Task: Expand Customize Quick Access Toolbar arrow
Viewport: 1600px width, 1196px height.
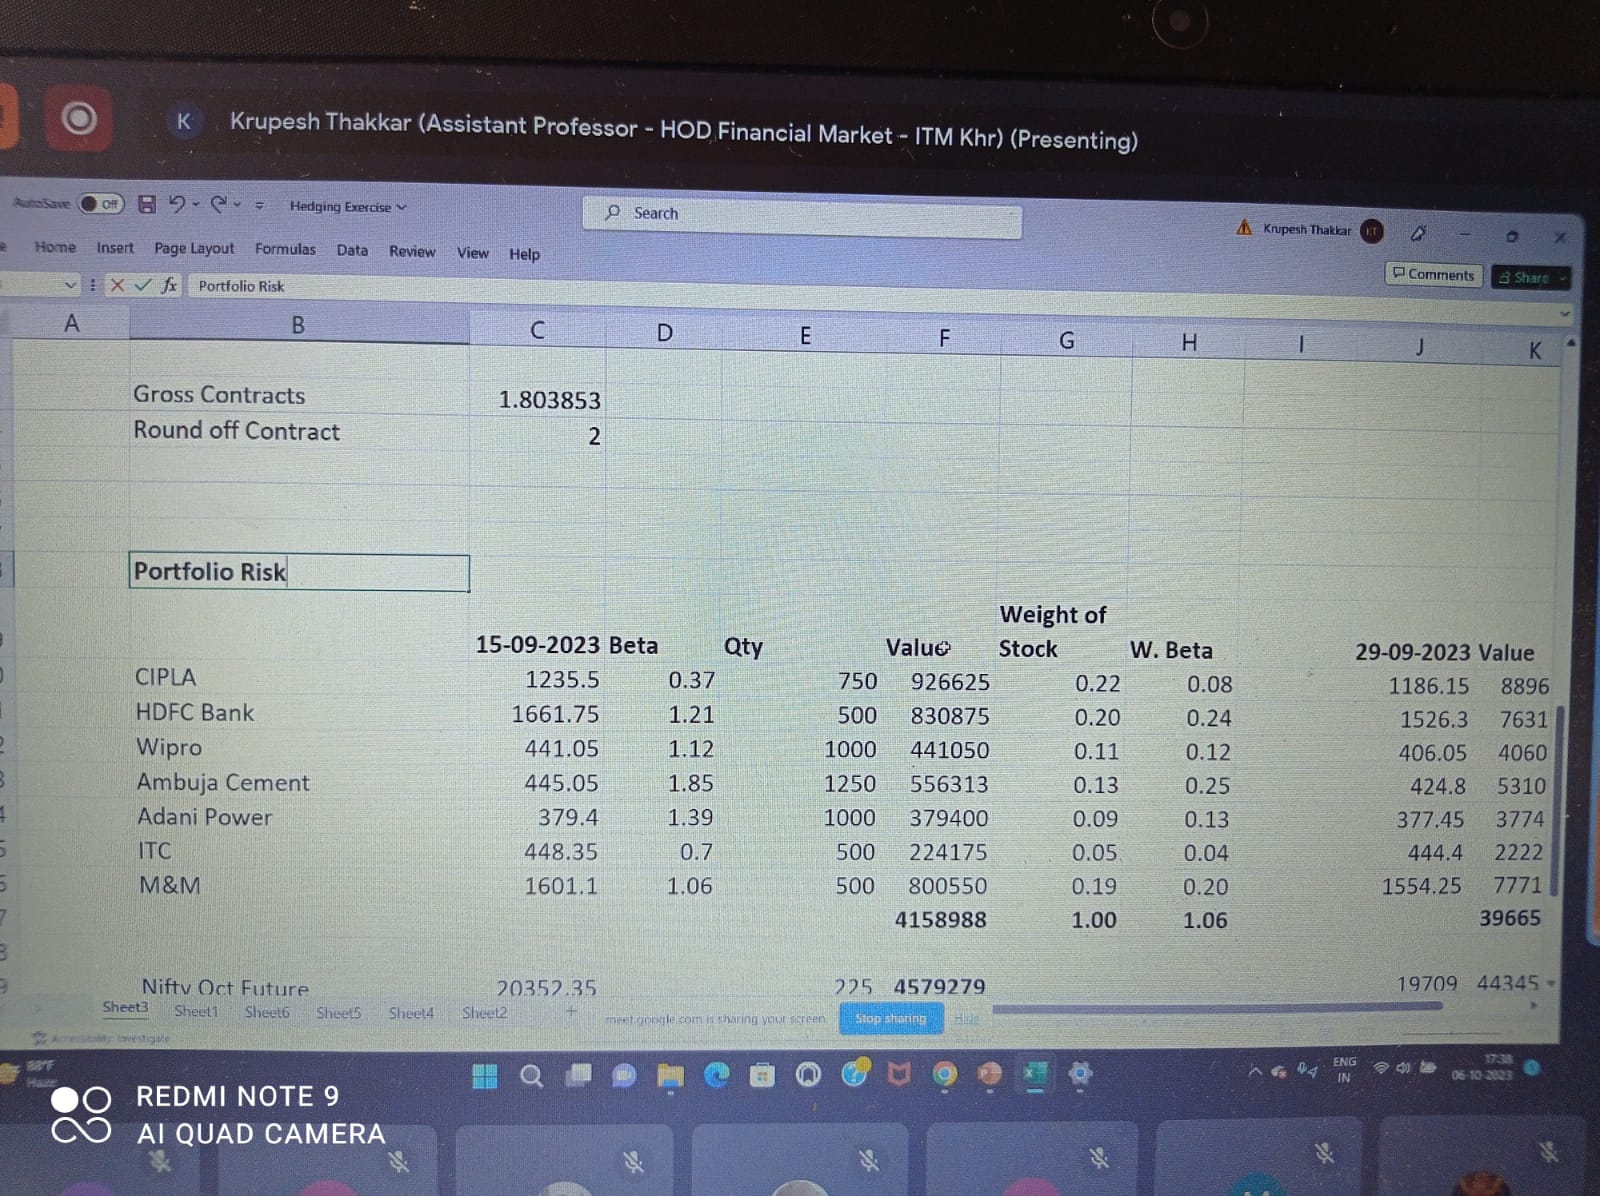Action: pyautogui.click(x=259, y=205)
